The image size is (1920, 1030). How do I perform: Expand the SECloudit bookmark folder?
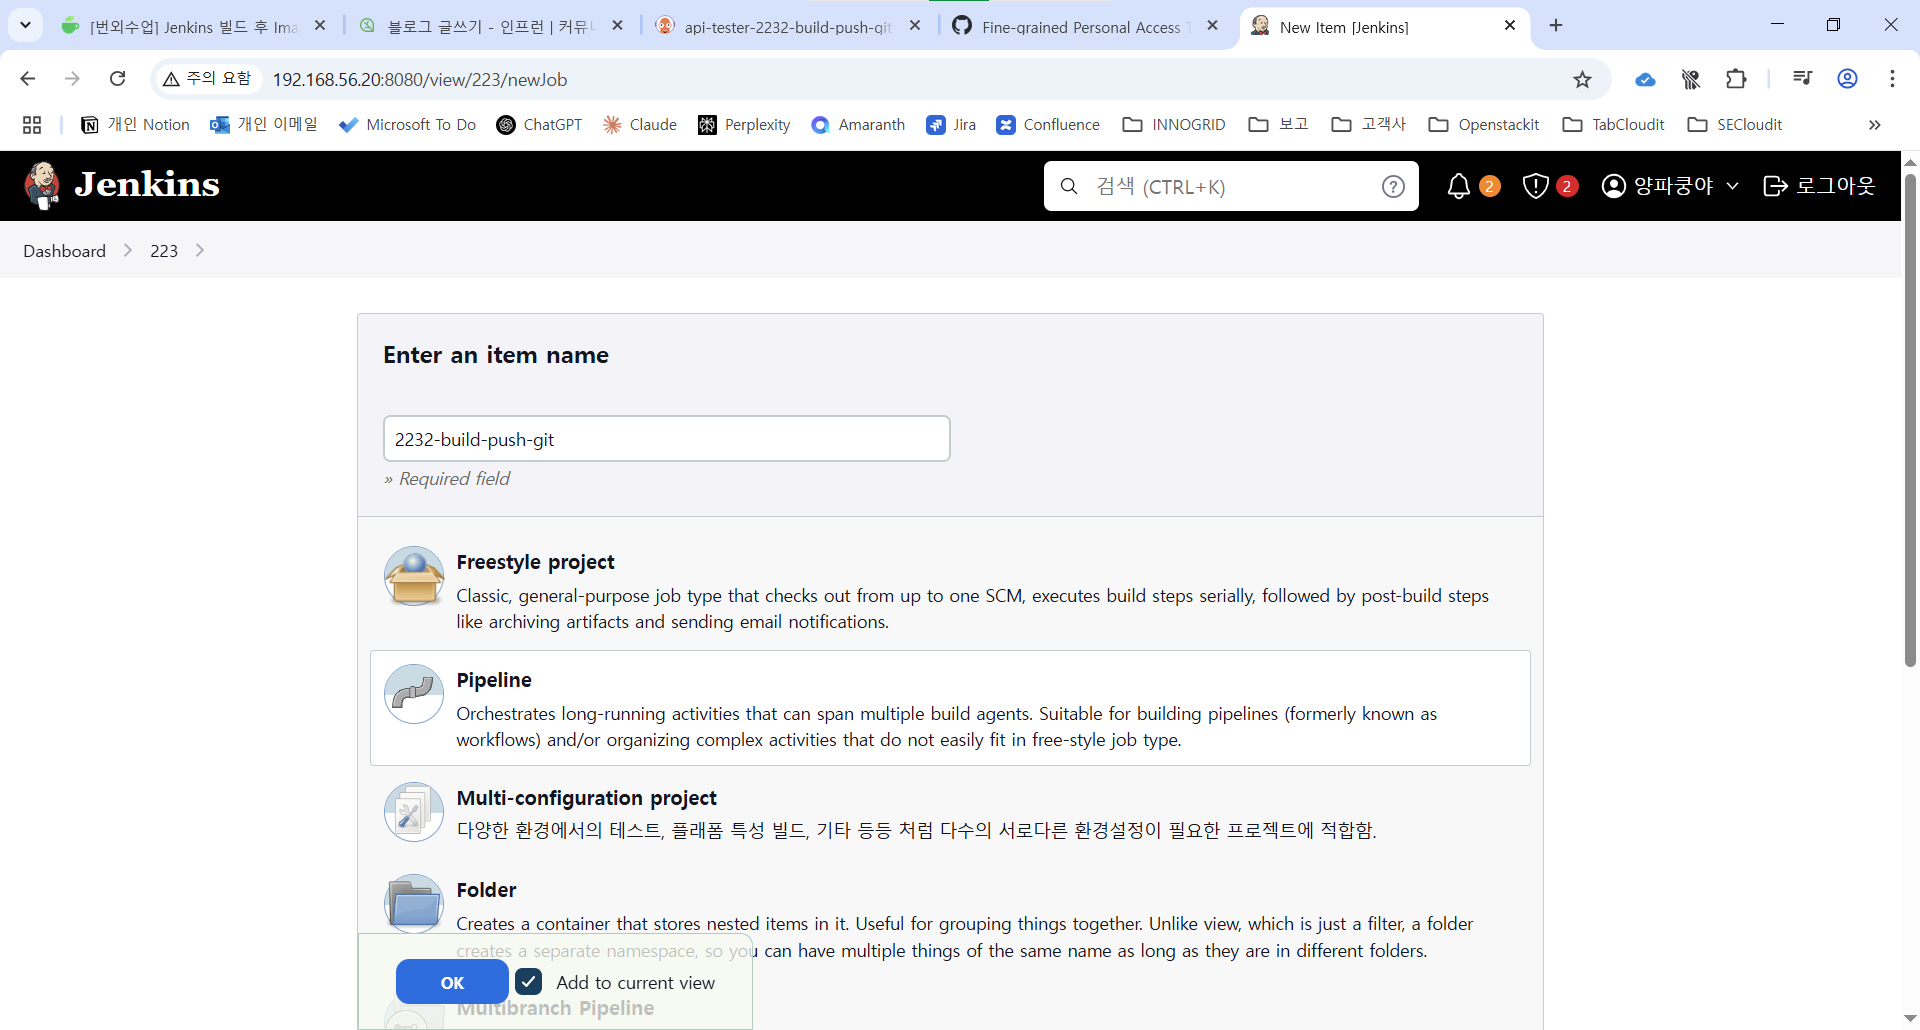1735,125
